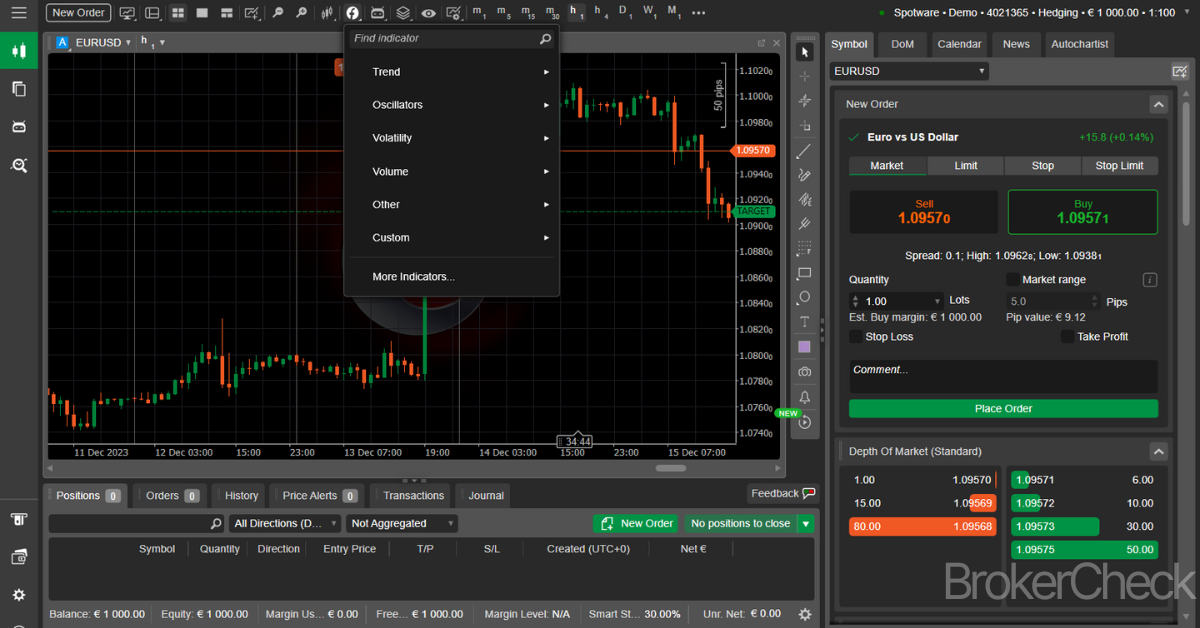This screenshot has width=1200, height=628.
Task: Select the ellipse shape drawing tool
Action: pos(805,298)
